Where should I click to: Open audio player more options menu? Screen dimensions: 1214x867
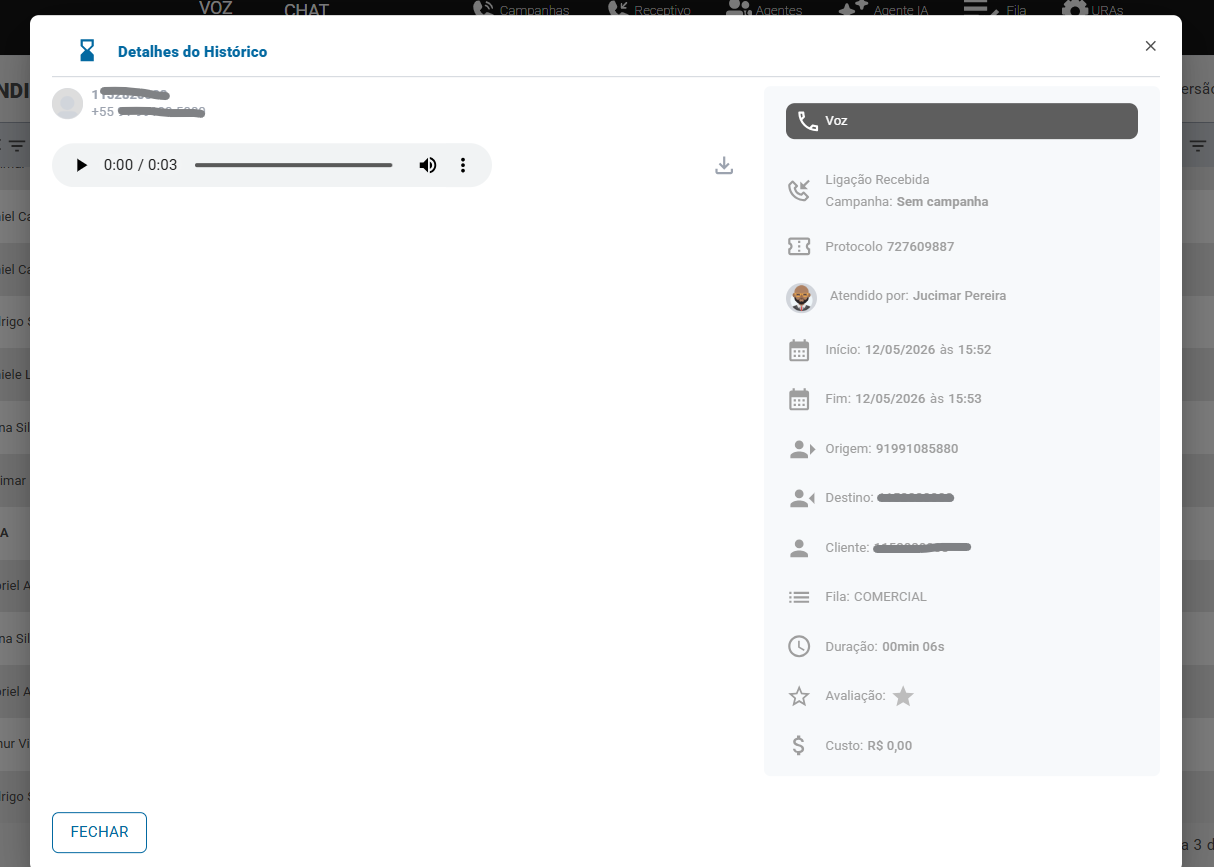[463, 165]
